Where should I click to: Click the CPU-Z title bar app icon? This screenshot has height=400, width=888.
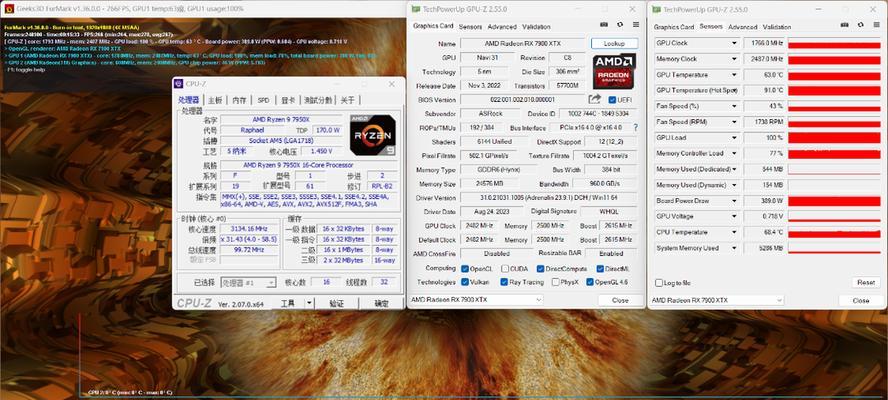point(178,84)
